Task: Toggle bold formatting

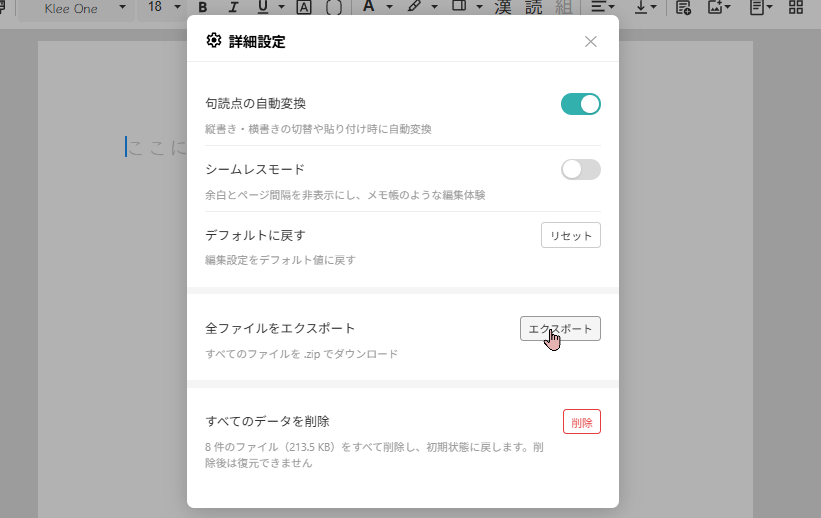Action: 203,7
